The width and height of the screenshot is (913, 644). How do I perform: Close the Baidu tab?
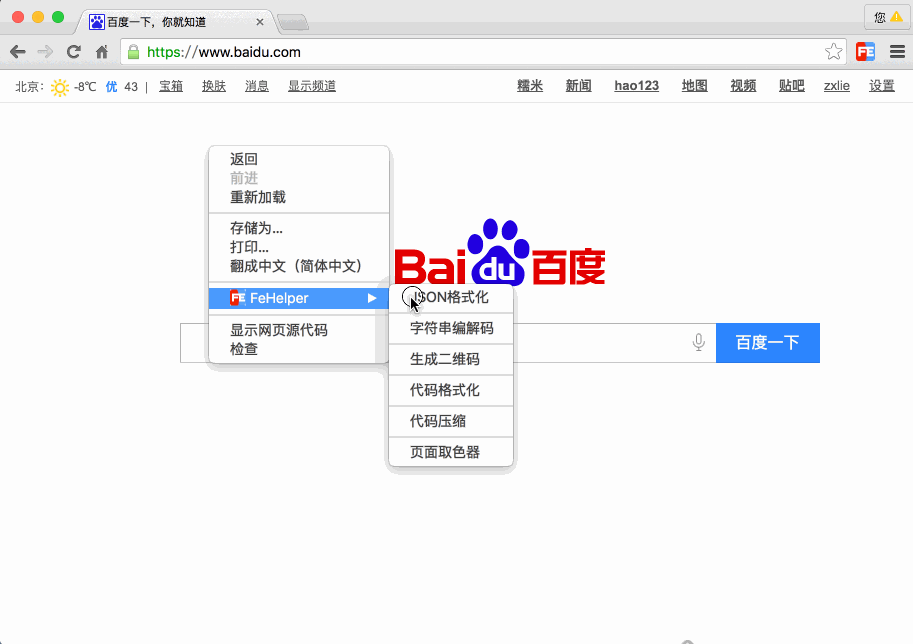(260, 22)
